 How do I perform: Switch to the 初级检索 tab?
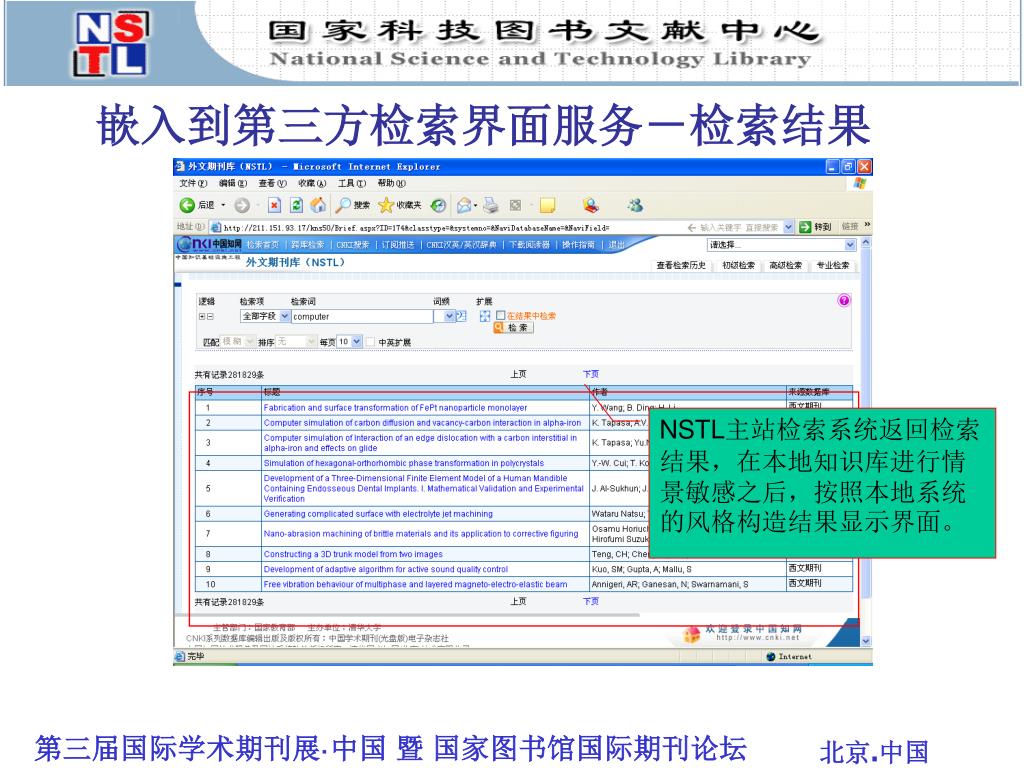pyautogui.click(x=738, y=265)
